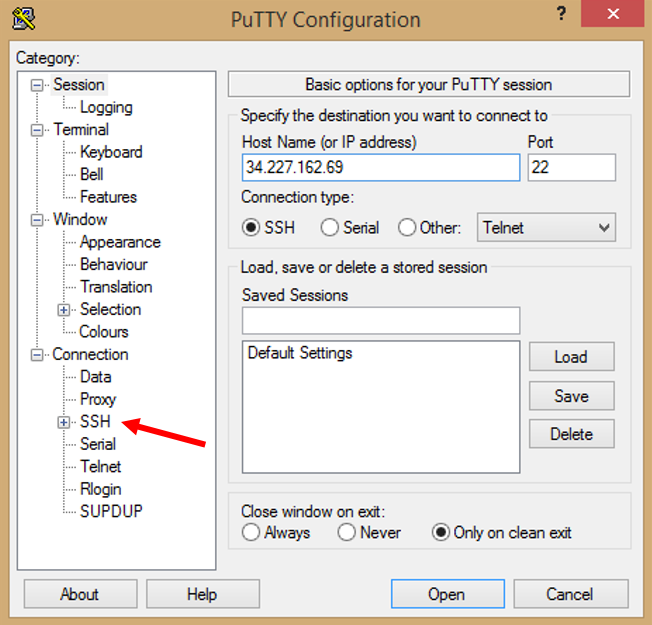Click the Host Name input field
Image resolution: width=652 pixels, height=625 pixels.
point(381,167)
